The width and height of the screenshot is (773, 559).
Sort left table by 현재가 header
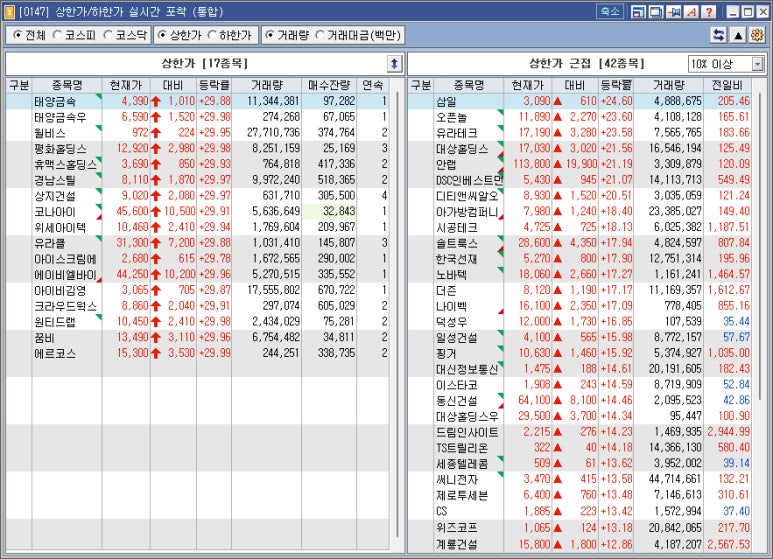click(x=126, y=85)
